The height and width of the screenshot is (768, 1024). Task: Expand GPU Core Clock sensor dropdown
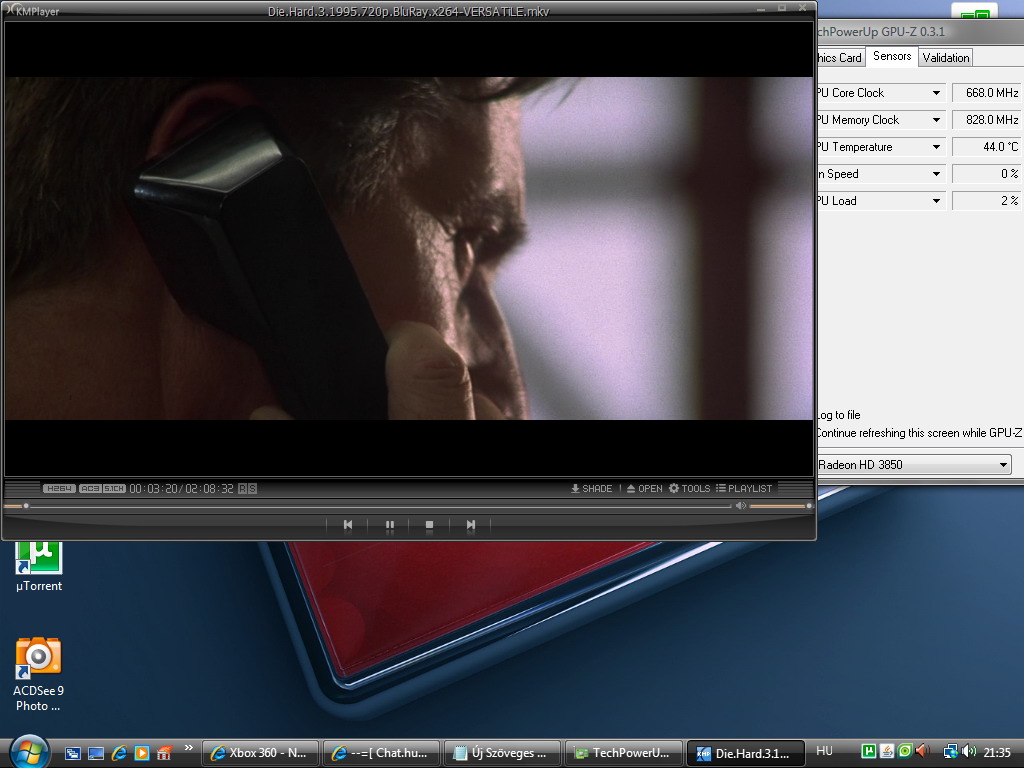pyautogui.click(x=936, y=93)
